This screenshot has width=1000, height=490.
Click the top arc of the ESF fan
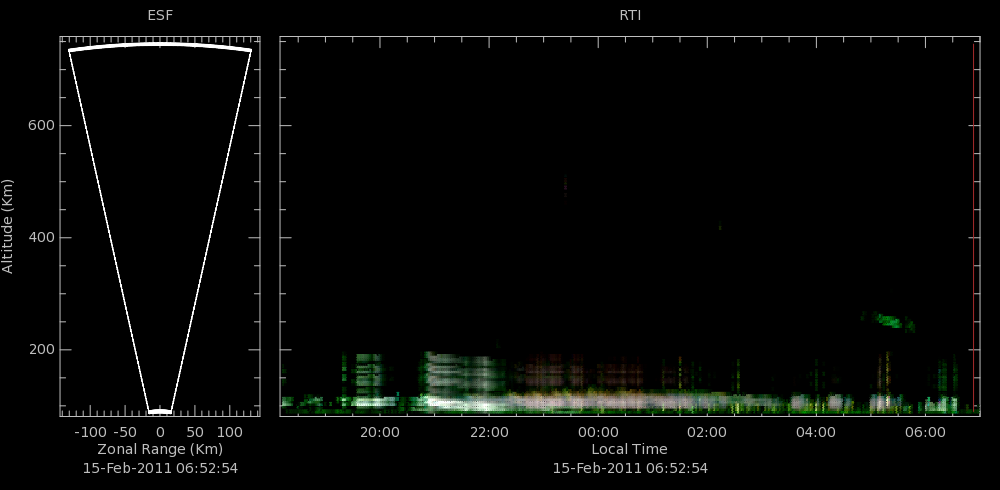point(160,45)
